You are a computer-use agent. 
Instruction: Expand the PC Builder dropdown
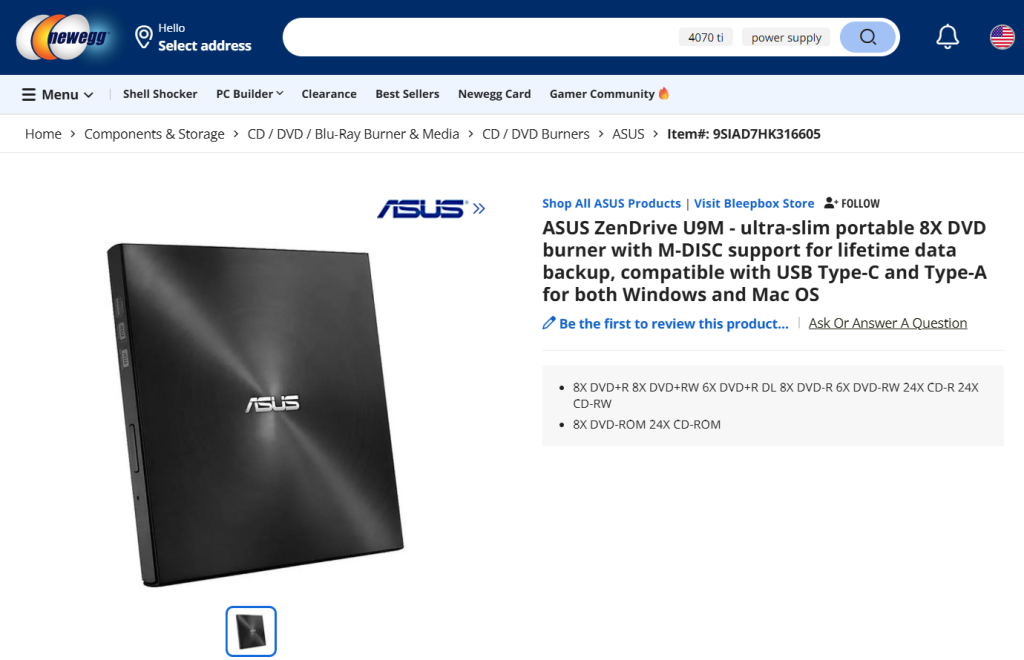tap(249, 94)
